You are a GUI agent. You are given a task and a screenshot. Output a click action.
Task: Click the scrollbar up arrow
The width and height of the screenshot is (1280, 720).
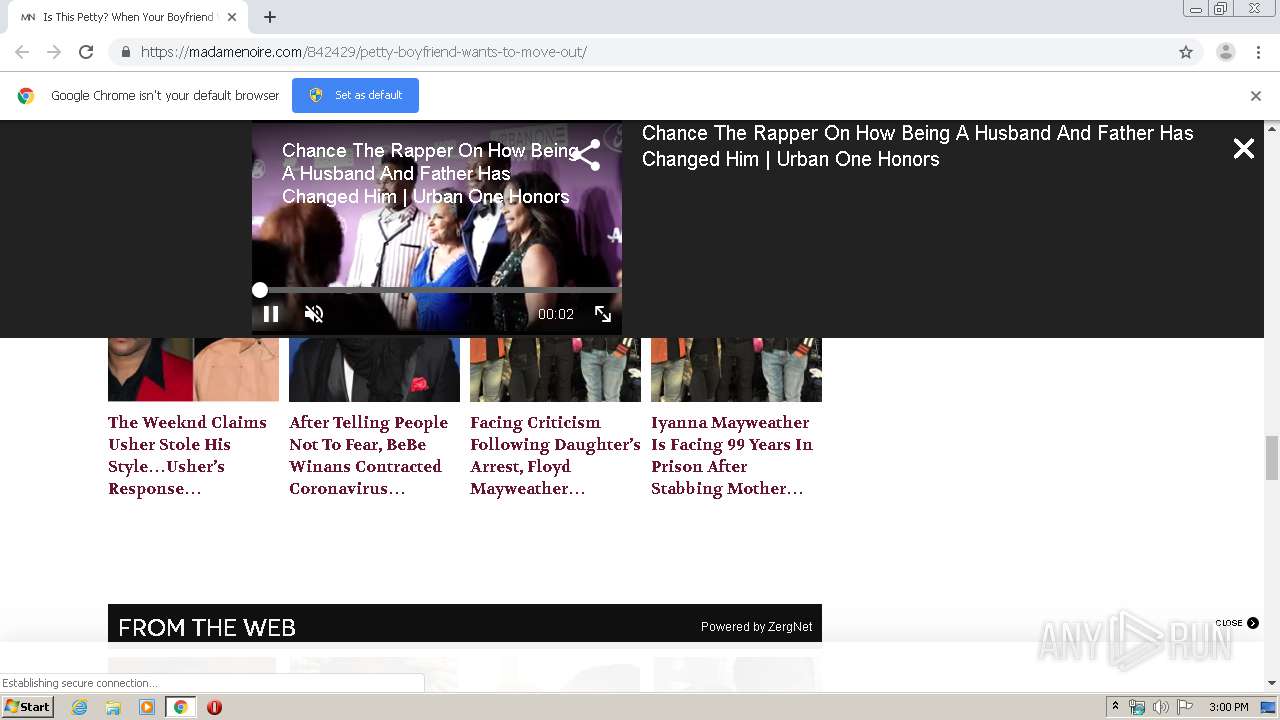[x=1272, y=128]
